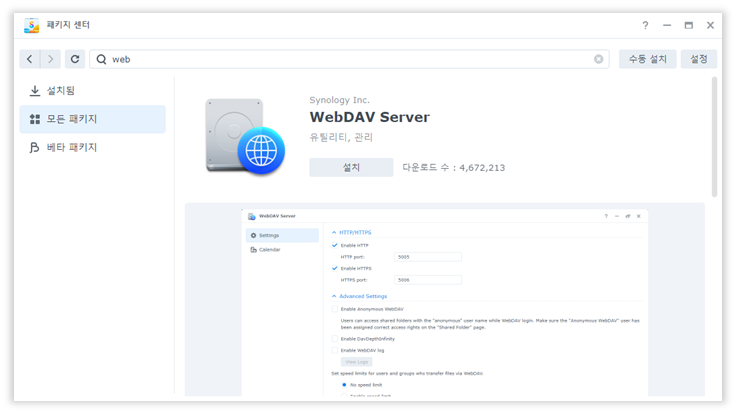The width and height of the screenshot is (736, 414).
Task: Open 수동 설치 manual install
Action: click(648, 59)
